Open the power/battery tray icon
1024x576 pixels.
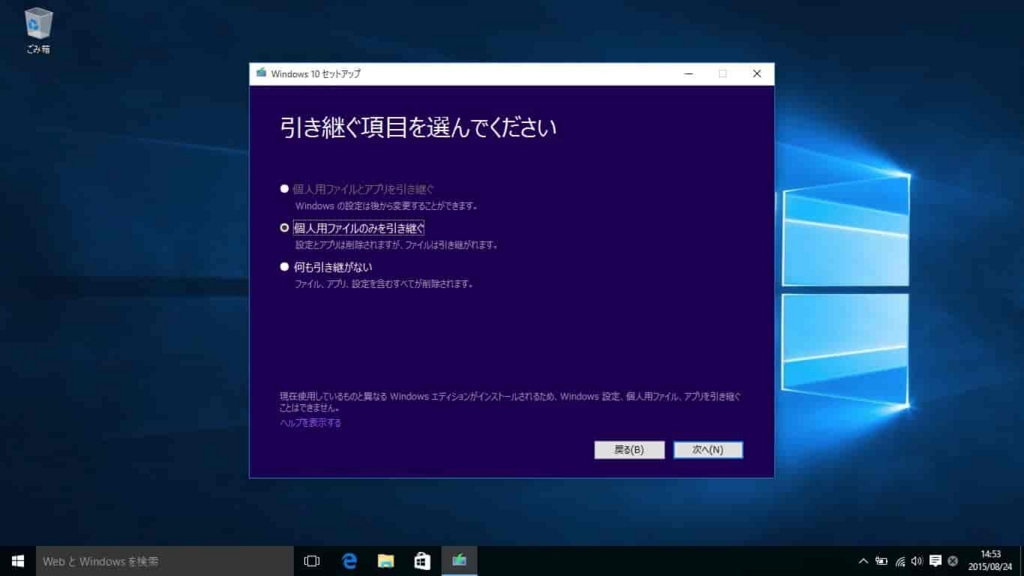pos(882,561)
